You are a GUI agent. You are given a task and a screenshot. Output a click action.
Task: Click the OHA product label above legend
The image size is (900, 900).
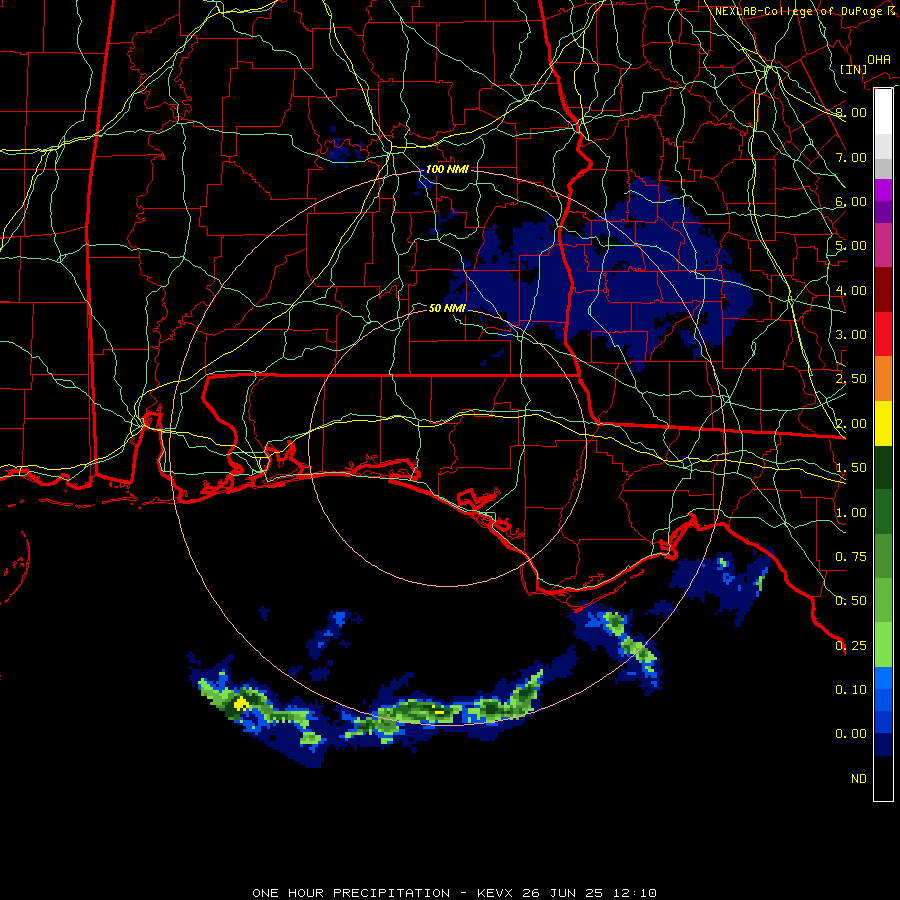coord(879,59)
